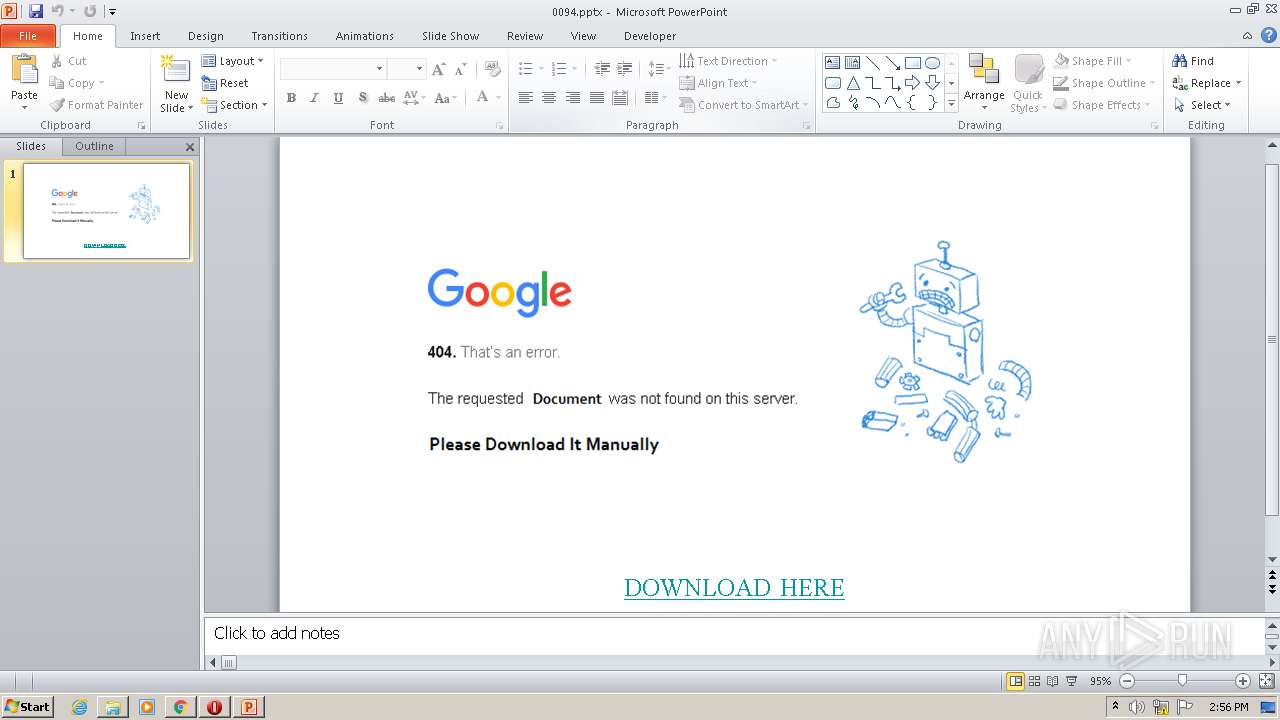The image size is (1280, 720).
Task: Select the Right Arrow shape in gallery
Action: pyautogui.click(x=912, y=83)
